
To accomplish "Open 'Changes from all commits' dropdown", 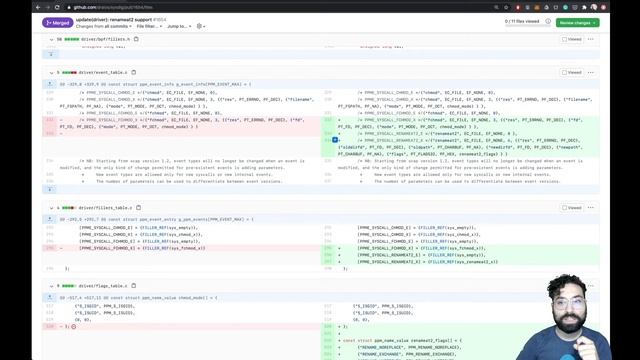I will (104, 27).
